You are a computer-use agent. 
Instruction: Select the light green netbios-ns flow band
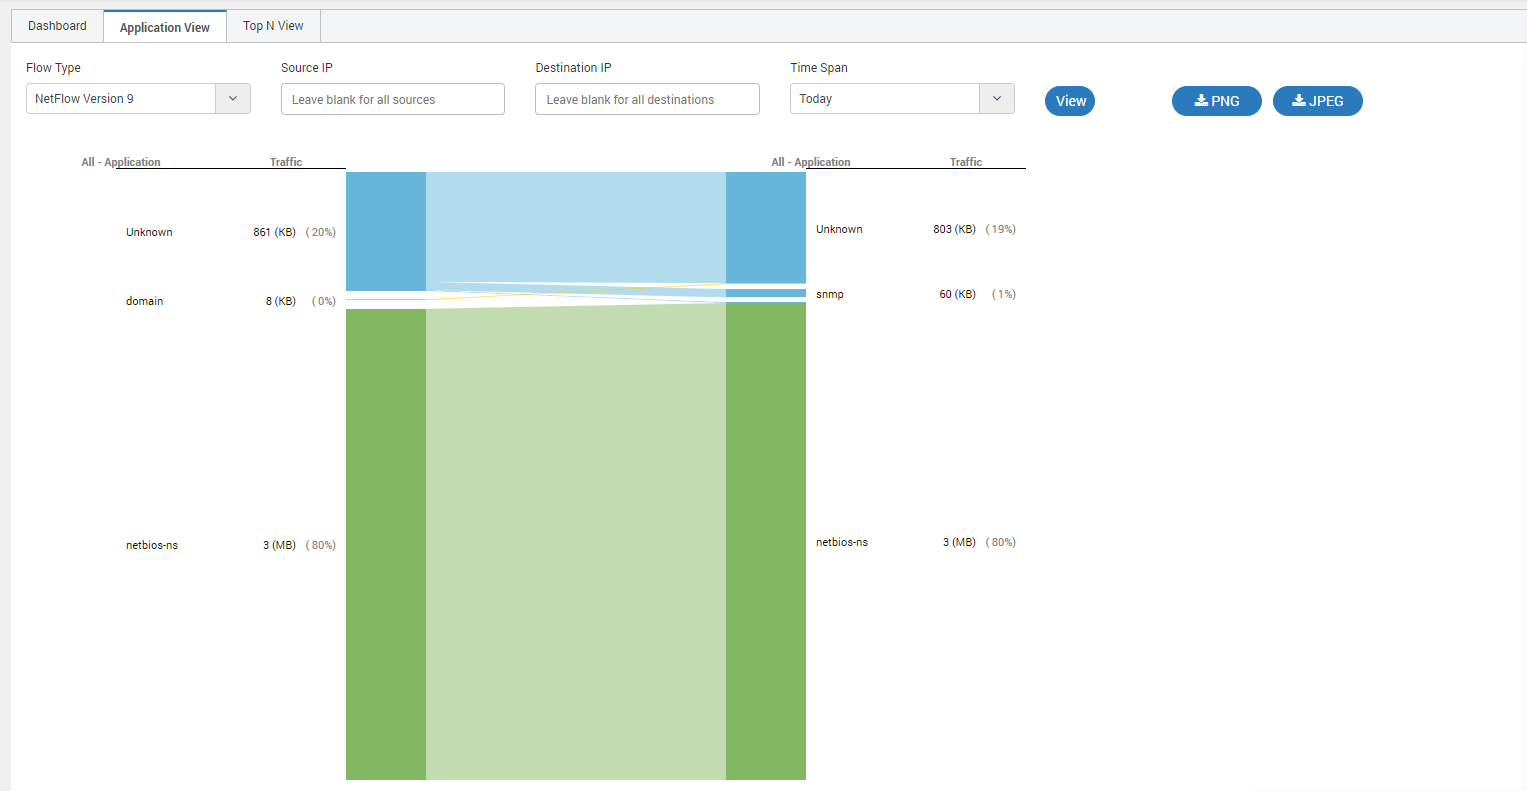[576, 542]
